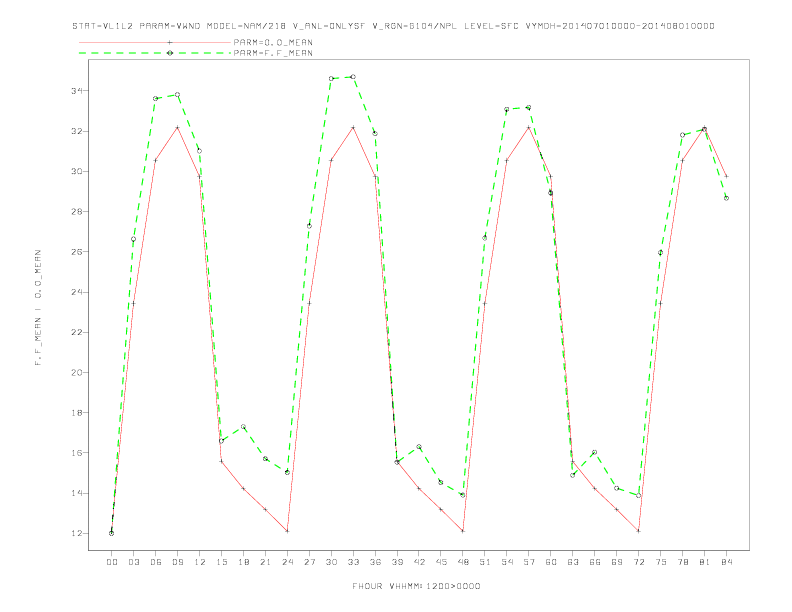
Task: Click x-axis tick label 78
Action: click(x=682, y=562)
